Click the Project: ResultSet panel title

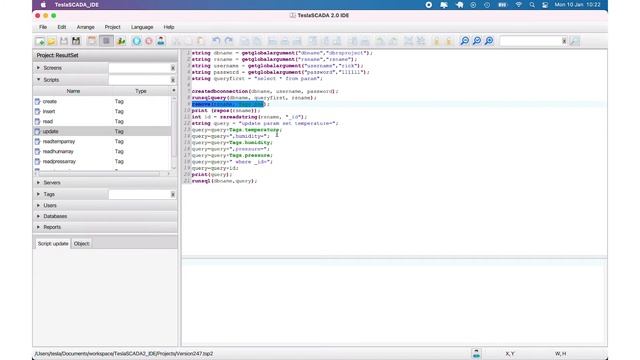click(58, 55)
